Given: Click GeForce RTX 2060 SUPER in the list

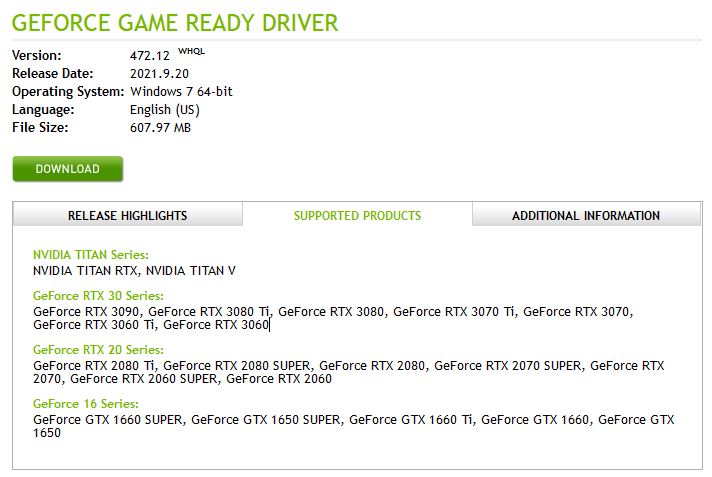Looking at the screenshot, I should pos(143,379).
